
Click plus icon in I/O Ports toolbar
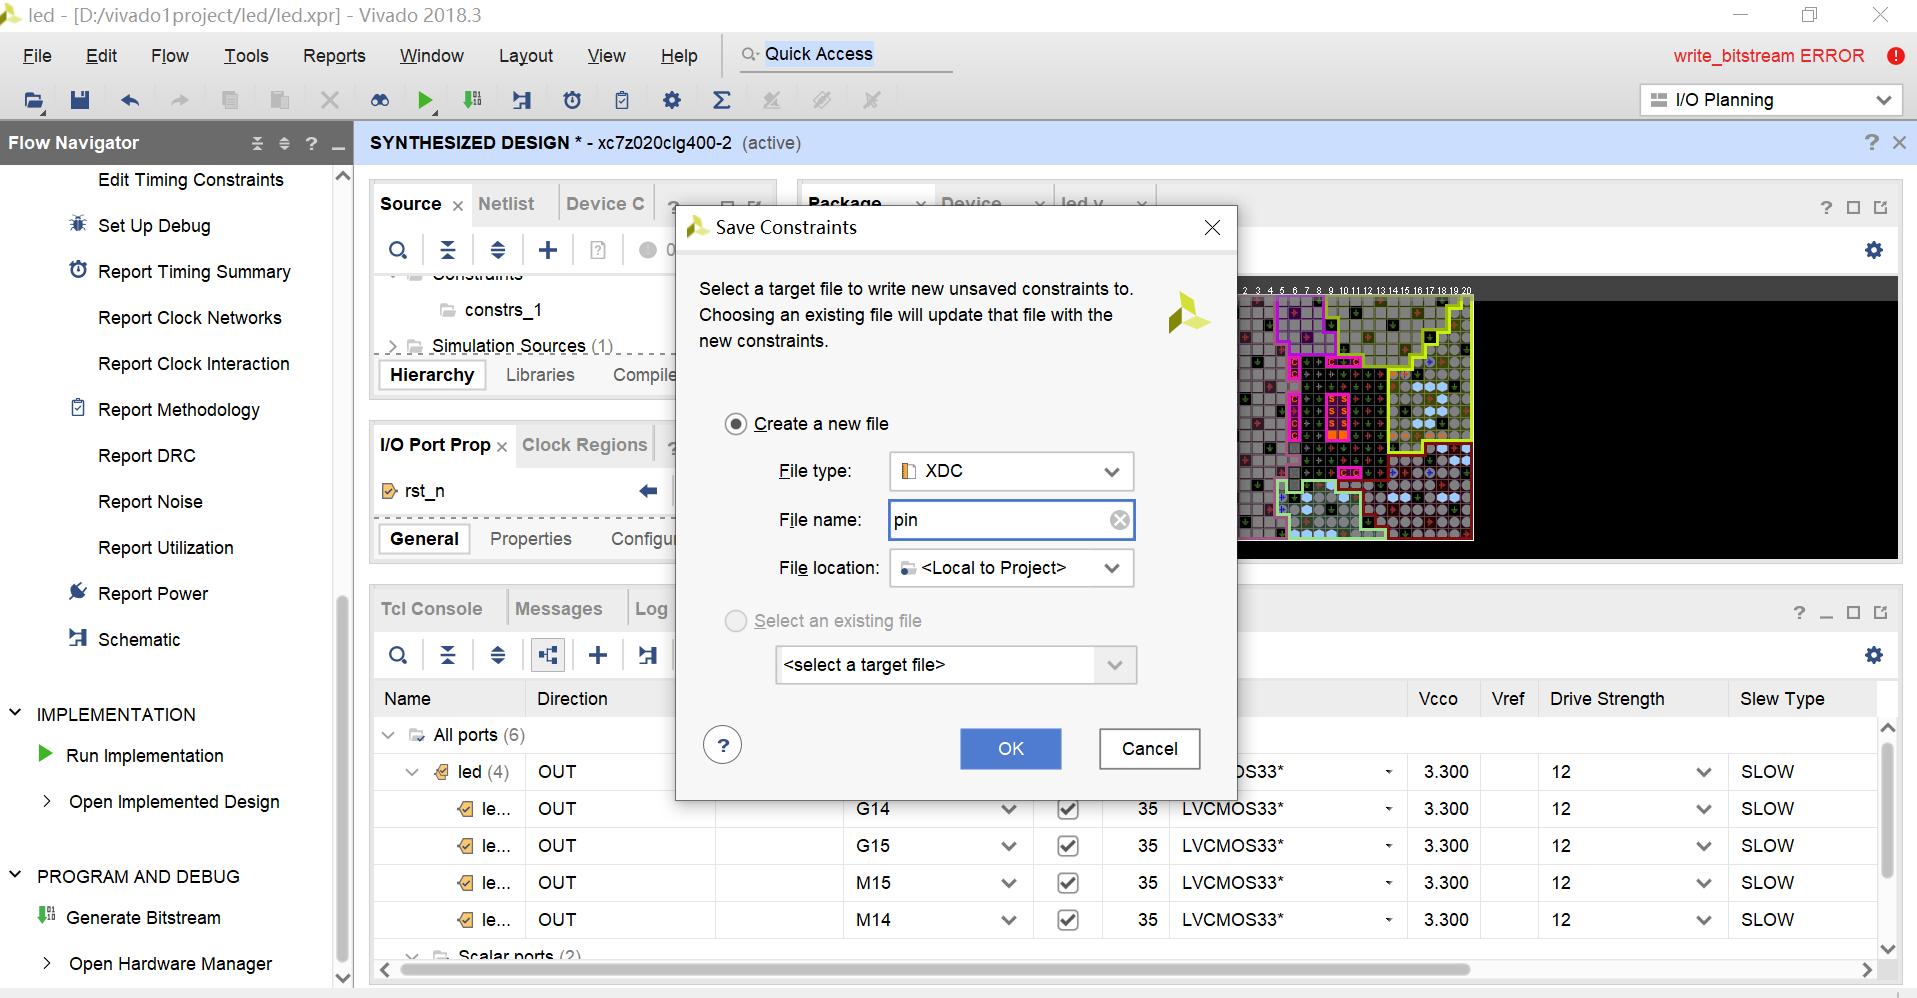tap(598, 655)
